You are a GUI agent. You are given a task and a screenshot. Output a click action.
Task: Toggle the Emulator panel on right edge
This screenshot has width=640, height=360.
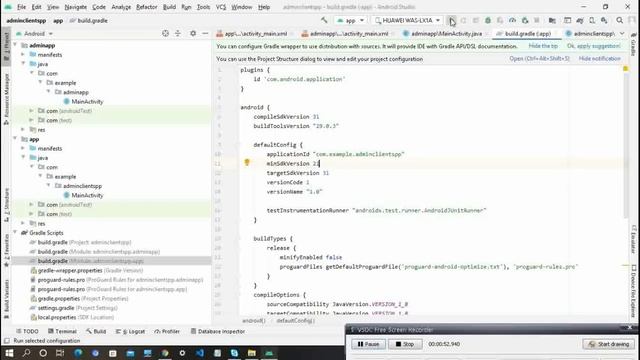pyautogui.click(x=634, y=239)
